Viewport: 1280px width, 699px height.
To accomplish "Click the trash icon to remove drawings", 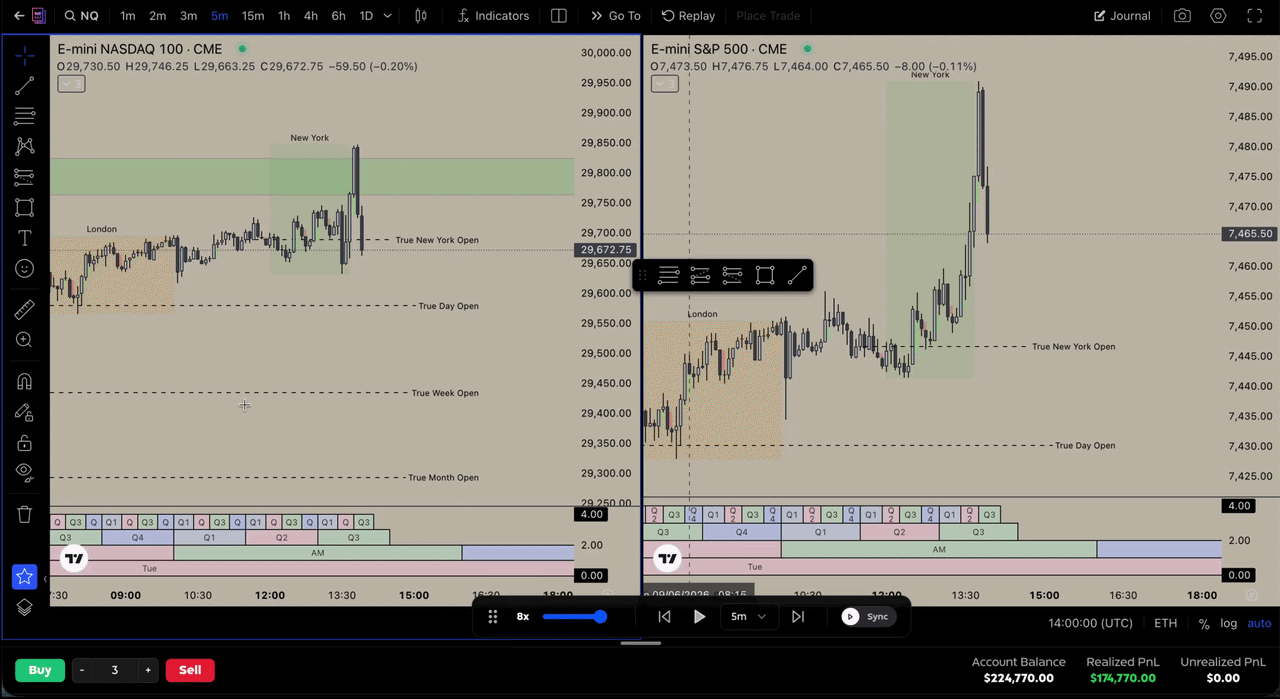I will (25, 515).
